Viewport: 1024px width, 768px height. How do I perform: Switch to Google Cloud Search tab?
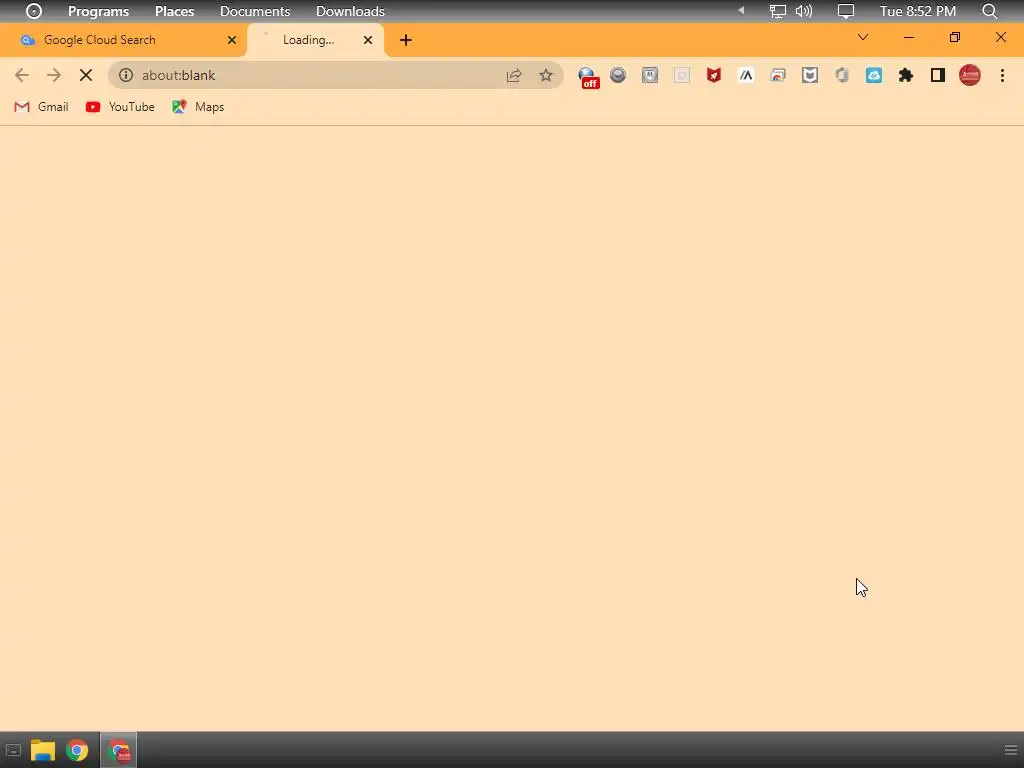tap(123, 40)
